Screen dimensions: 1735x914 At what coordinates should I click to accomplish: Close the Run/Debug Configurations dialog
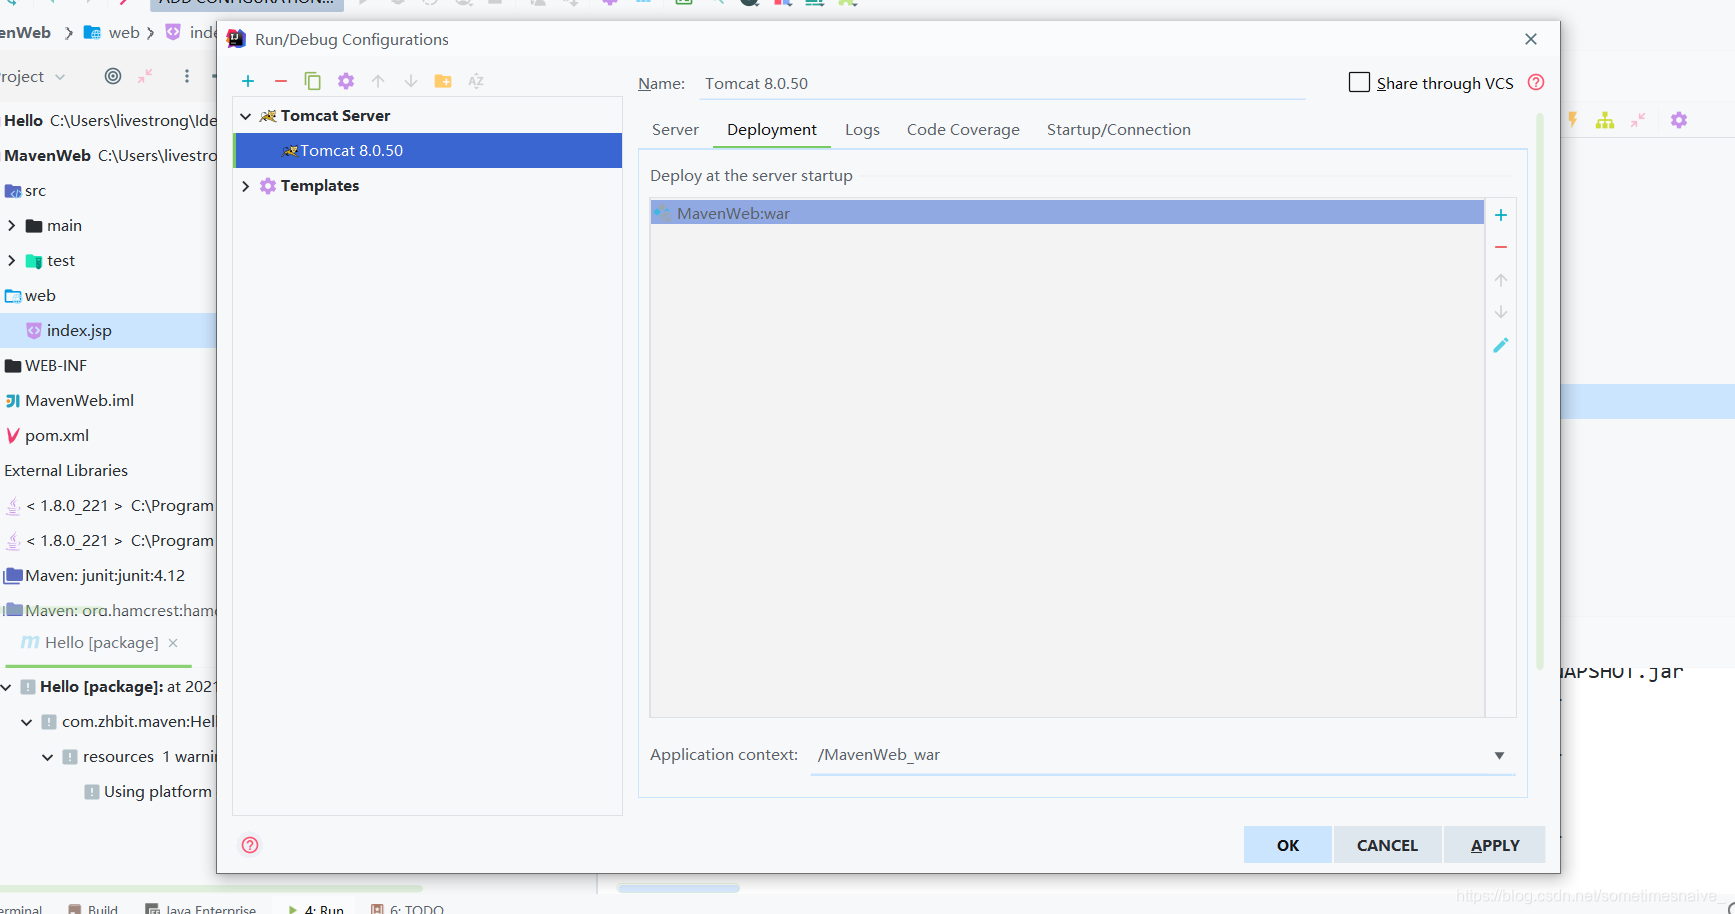point(1531,39)
